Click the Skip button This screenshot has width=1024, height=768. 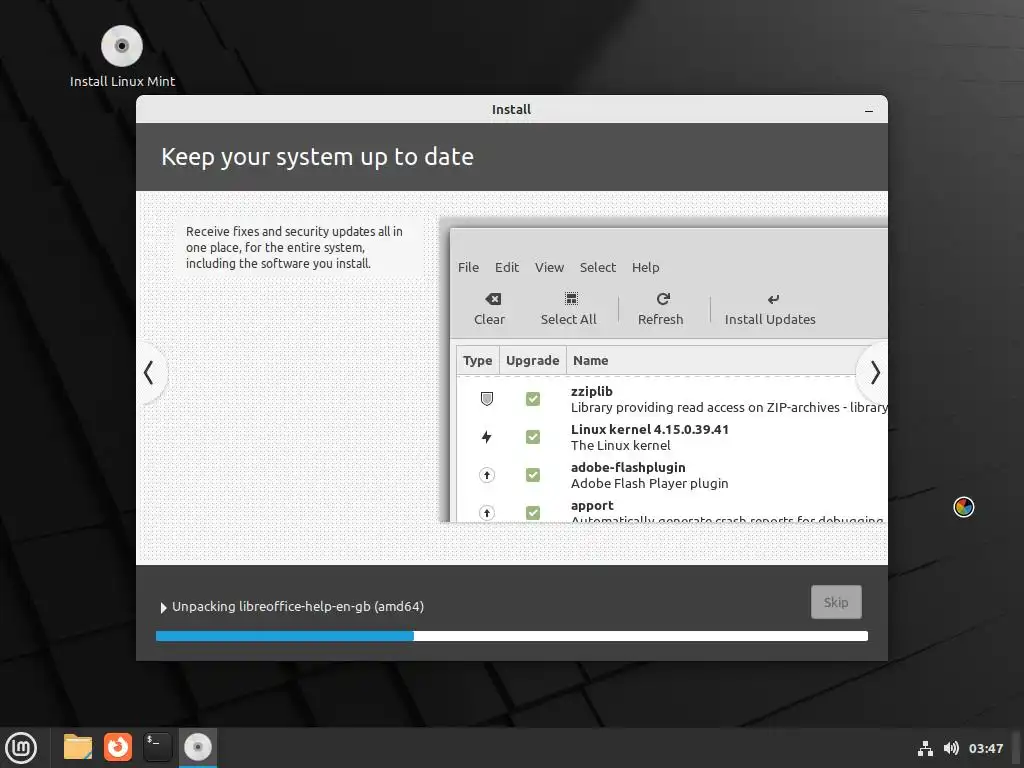tap(836, 602)
